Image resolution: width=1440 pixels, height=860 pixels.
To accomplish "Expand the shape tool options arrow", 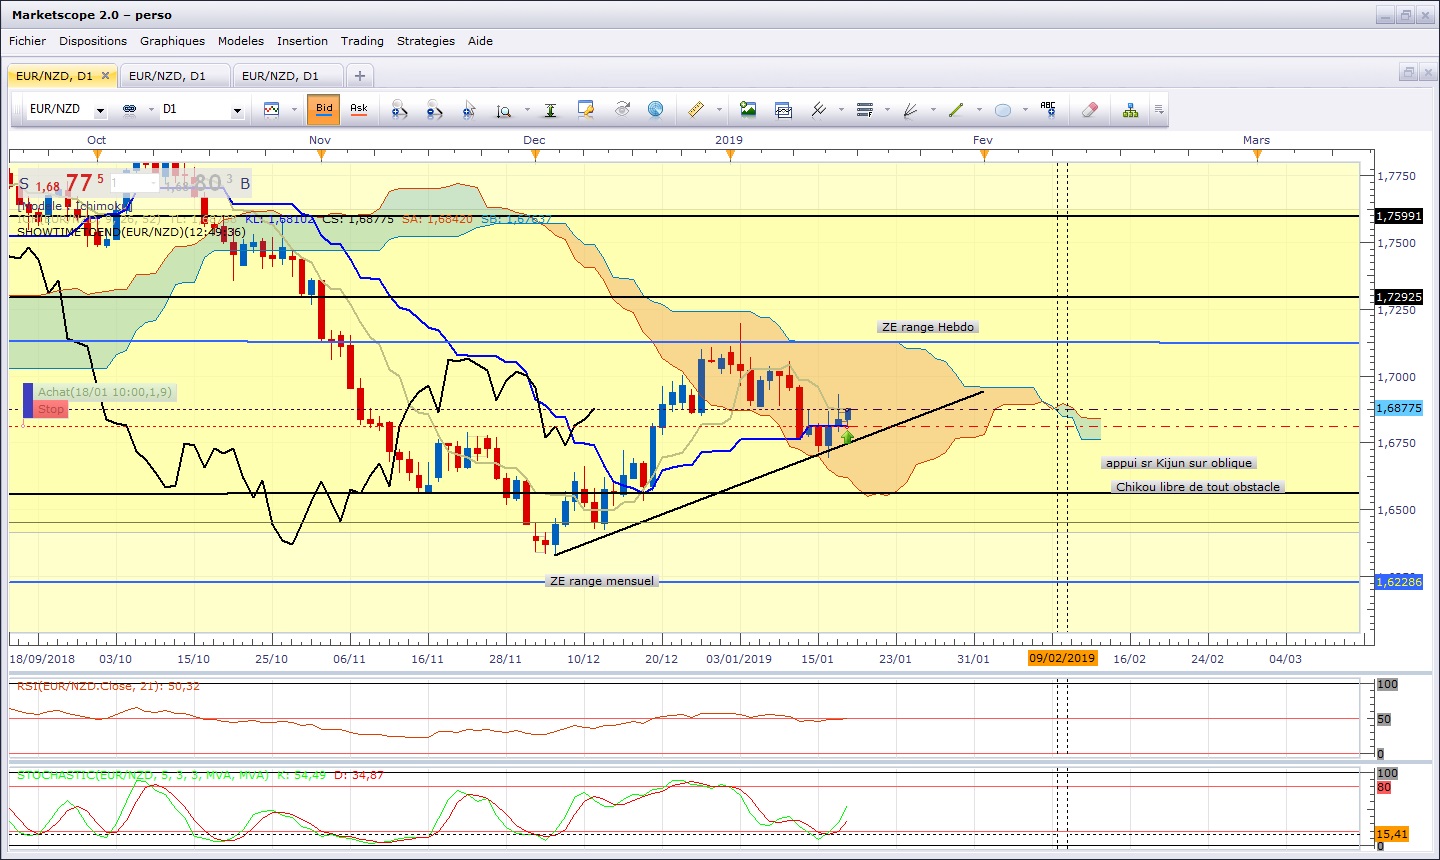I will click(x=1025, y=110).
